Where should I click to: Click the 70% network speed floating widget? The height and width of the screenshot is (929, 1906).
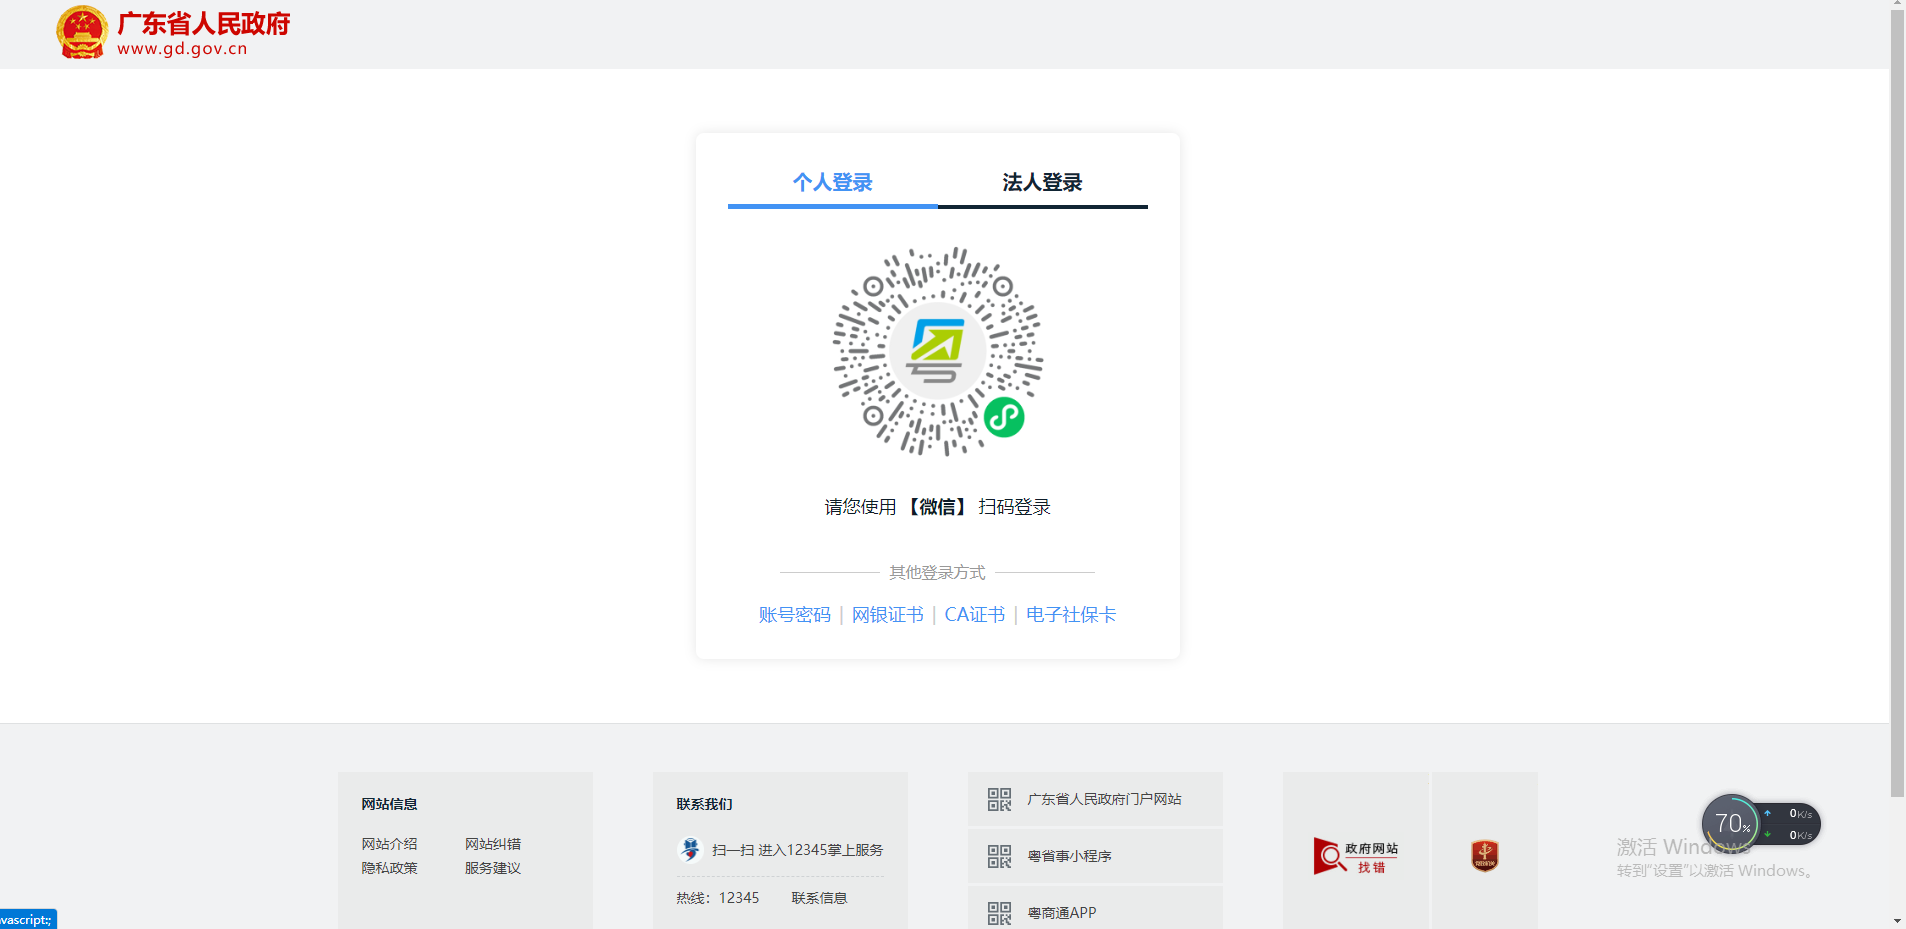tap(1731, 824)
